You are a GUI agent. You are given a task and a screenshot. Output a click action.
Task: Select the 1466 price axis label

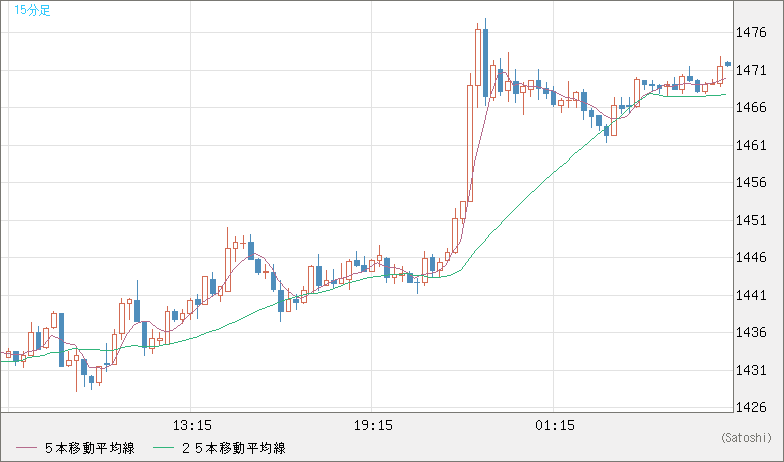(x=751, y=108)
